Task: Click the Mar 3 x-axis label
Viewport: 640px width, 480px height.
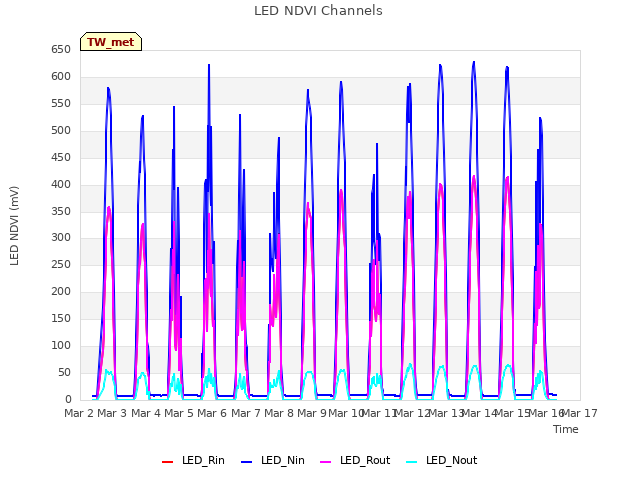Action: (112, 413)
